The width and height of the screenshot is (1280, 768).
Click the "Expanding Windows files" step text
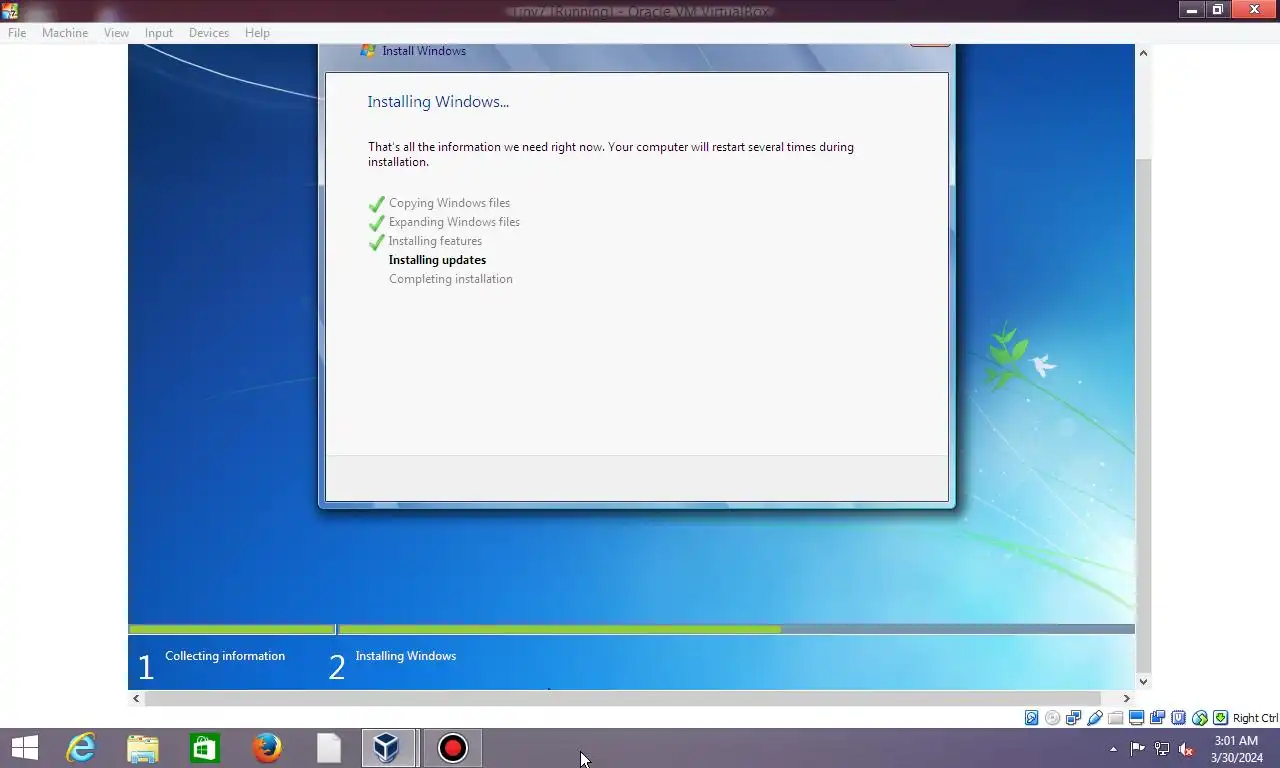[454, 222]
